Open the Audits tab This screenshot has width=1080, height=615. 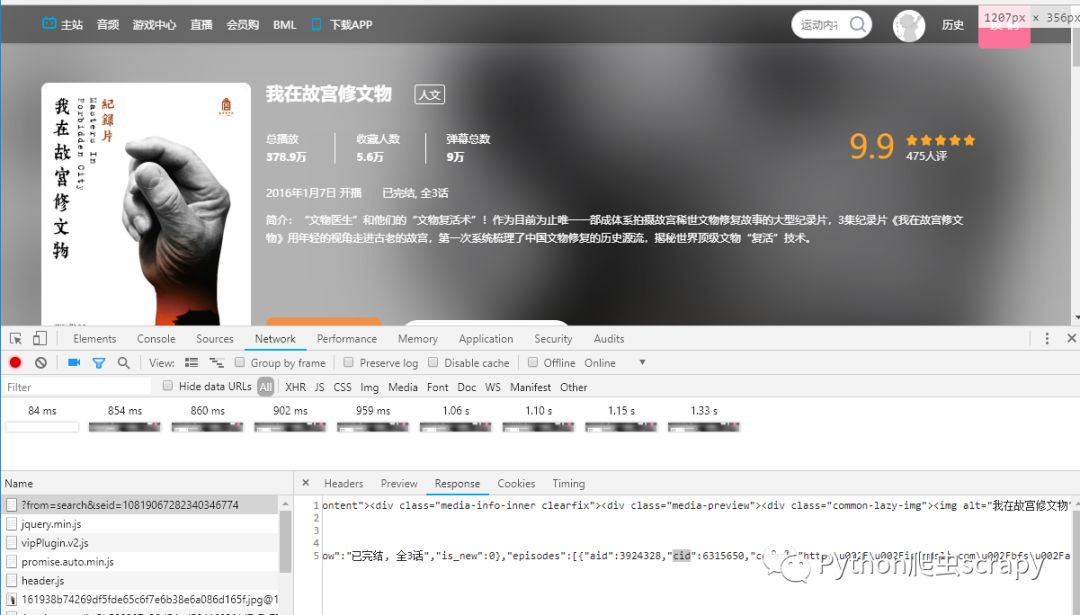pos(609,339)
